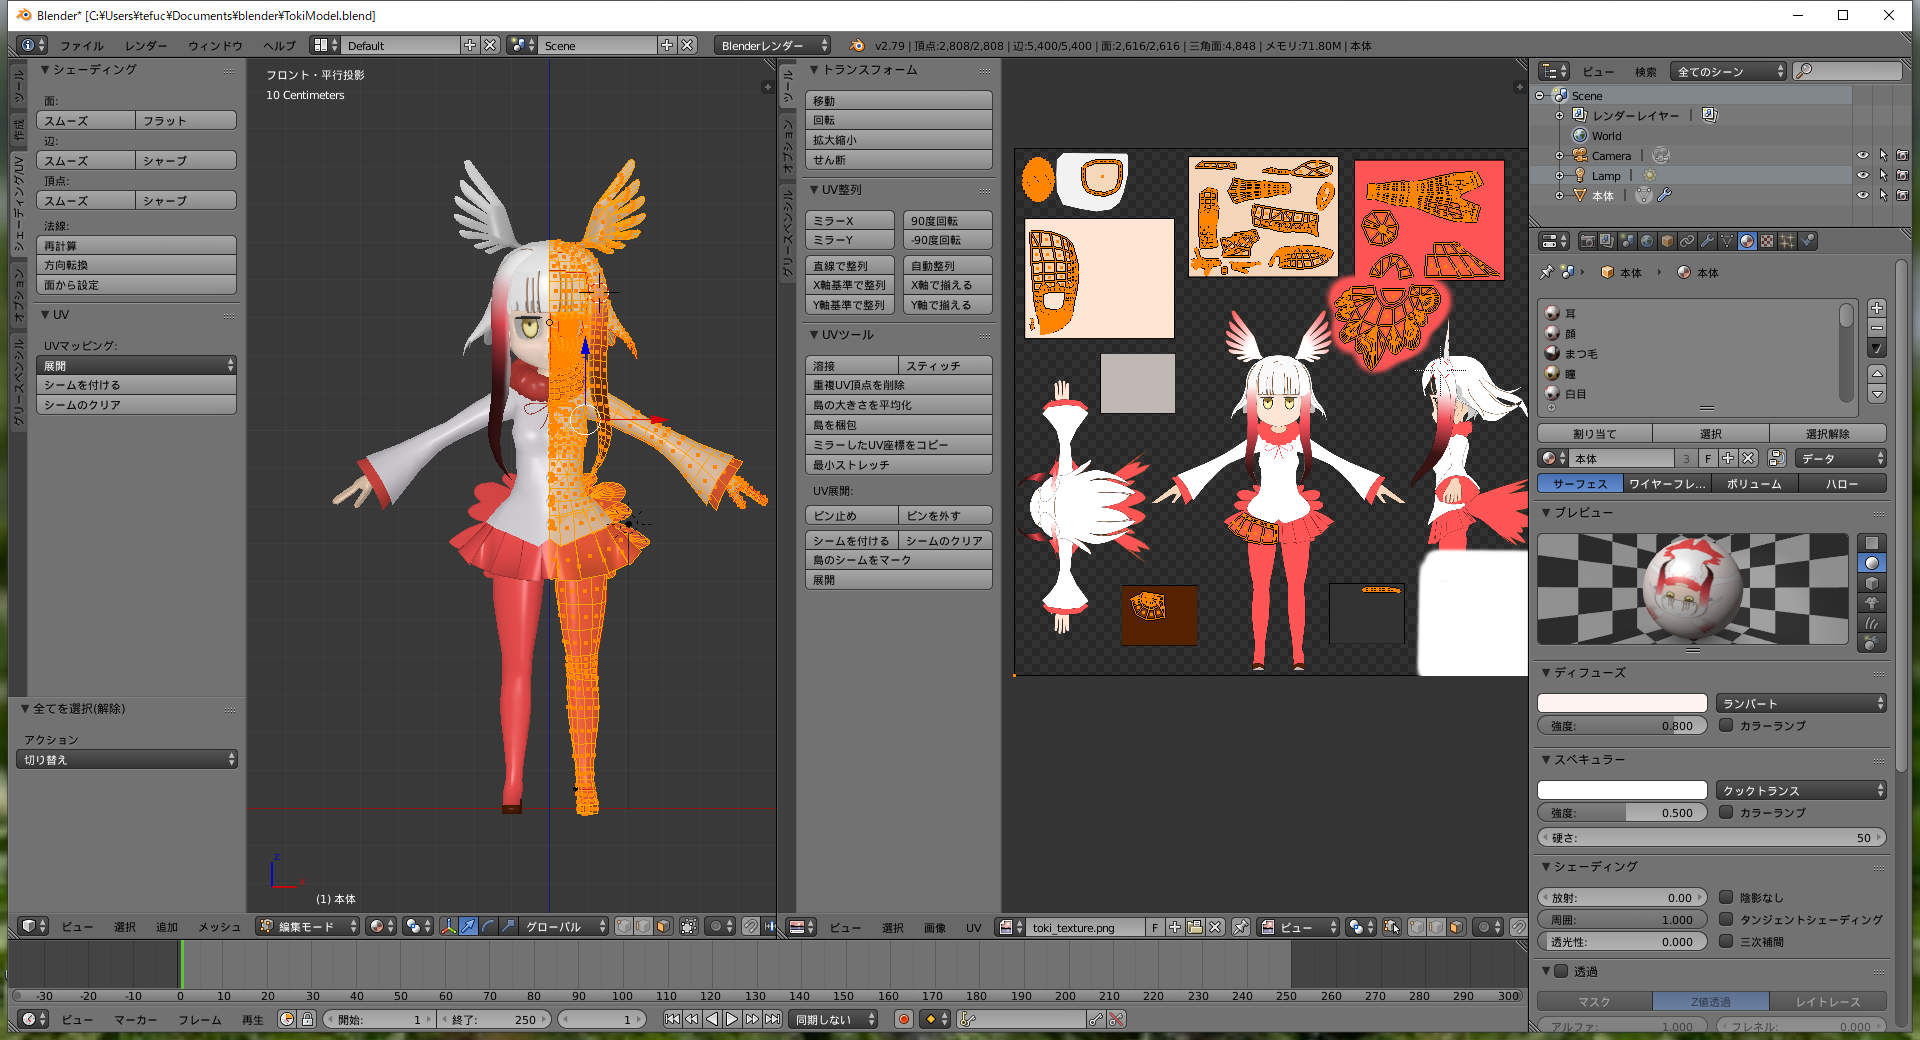The width and height of the screenshot is (1920, 1040).
Task: Enable タンジェントシェーディング checkbox
Action: (x=1726, y=919)
